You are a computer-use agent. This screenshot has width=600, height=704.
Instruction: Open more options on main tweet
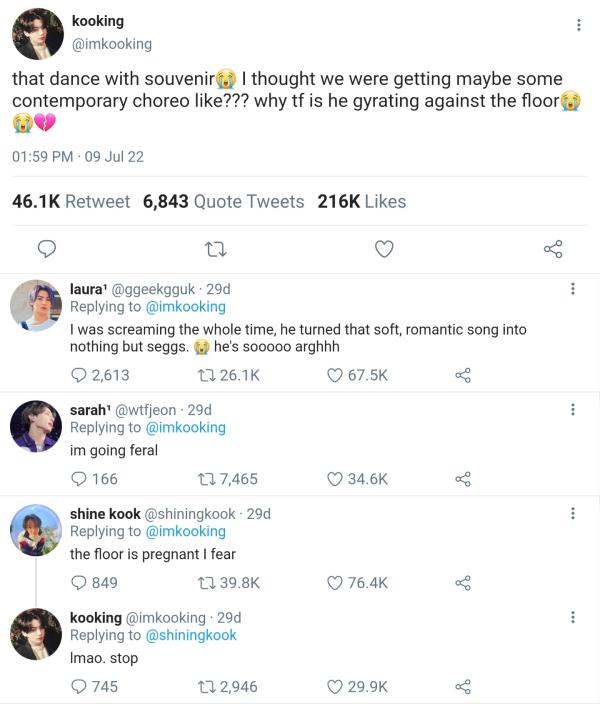(579, 25)
